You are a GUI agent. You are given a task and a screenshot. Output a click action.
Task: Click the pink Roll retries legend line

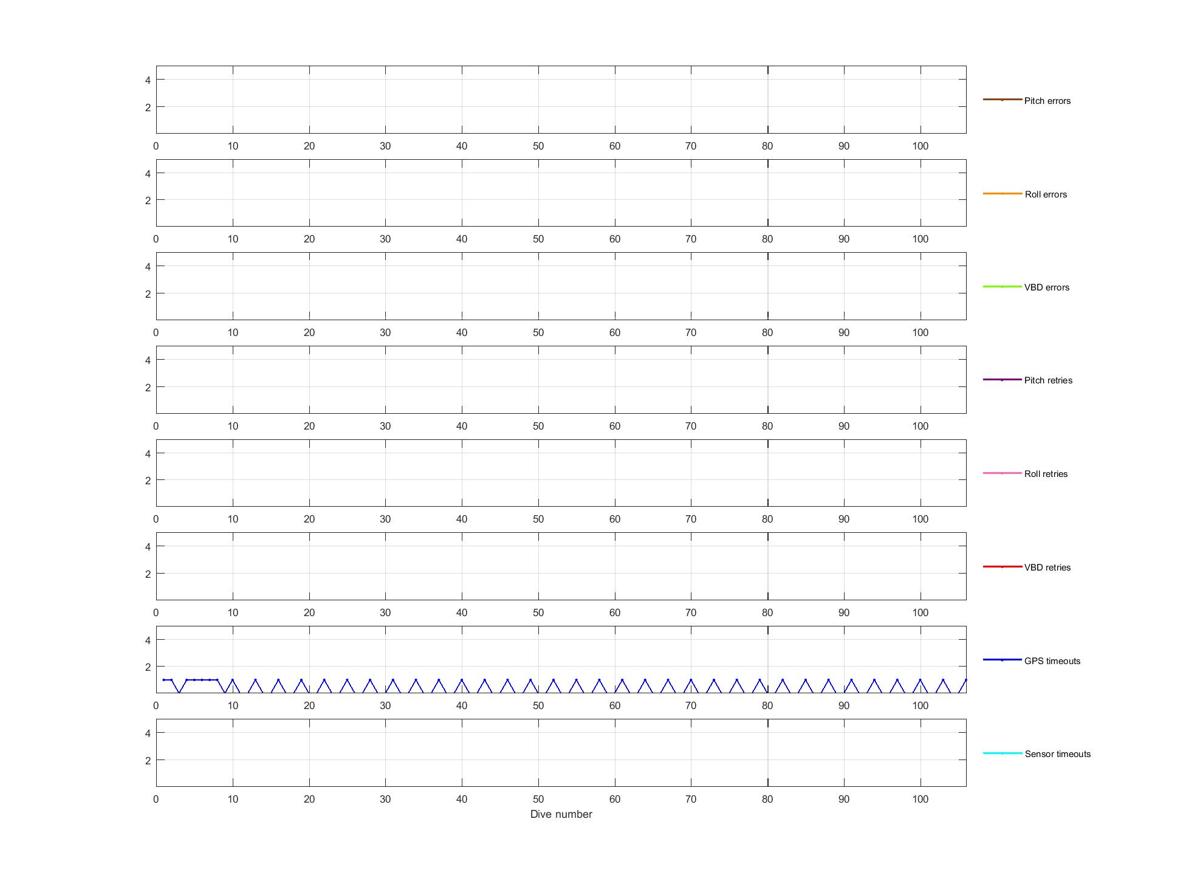1002,473
